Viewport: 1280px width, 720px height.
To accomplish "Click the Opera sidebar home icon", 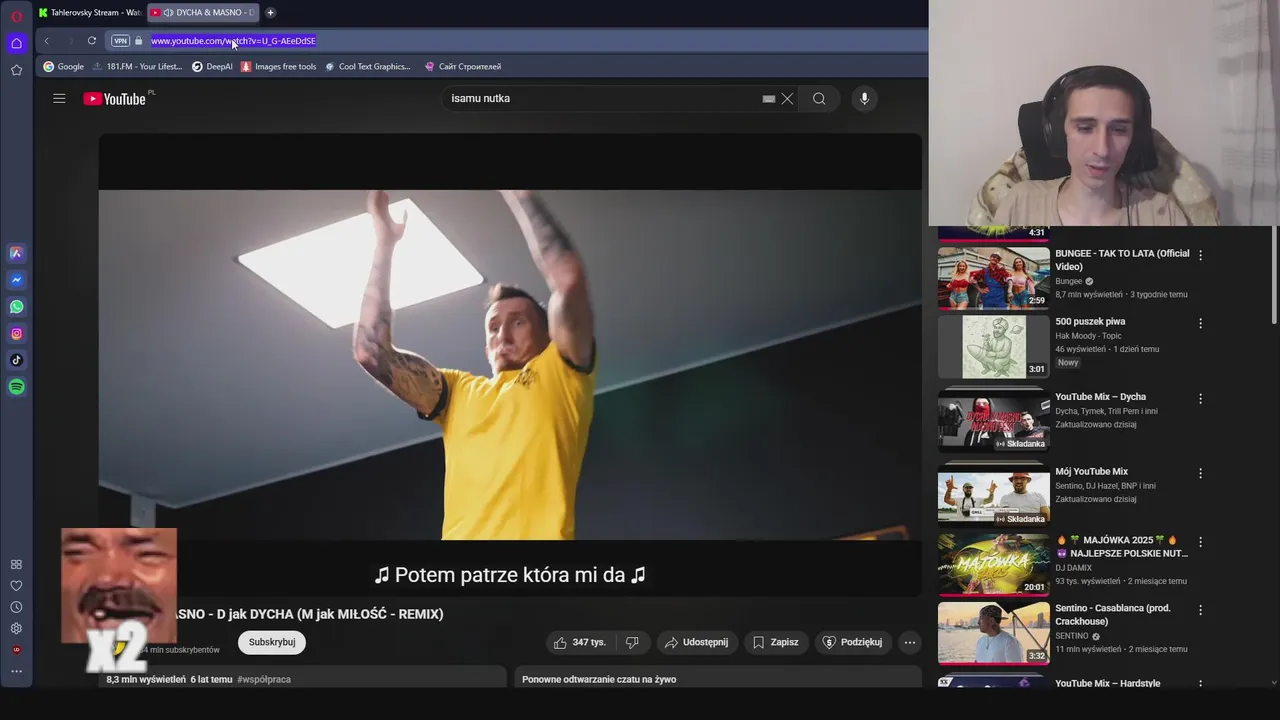I will (x=16, y=43).
